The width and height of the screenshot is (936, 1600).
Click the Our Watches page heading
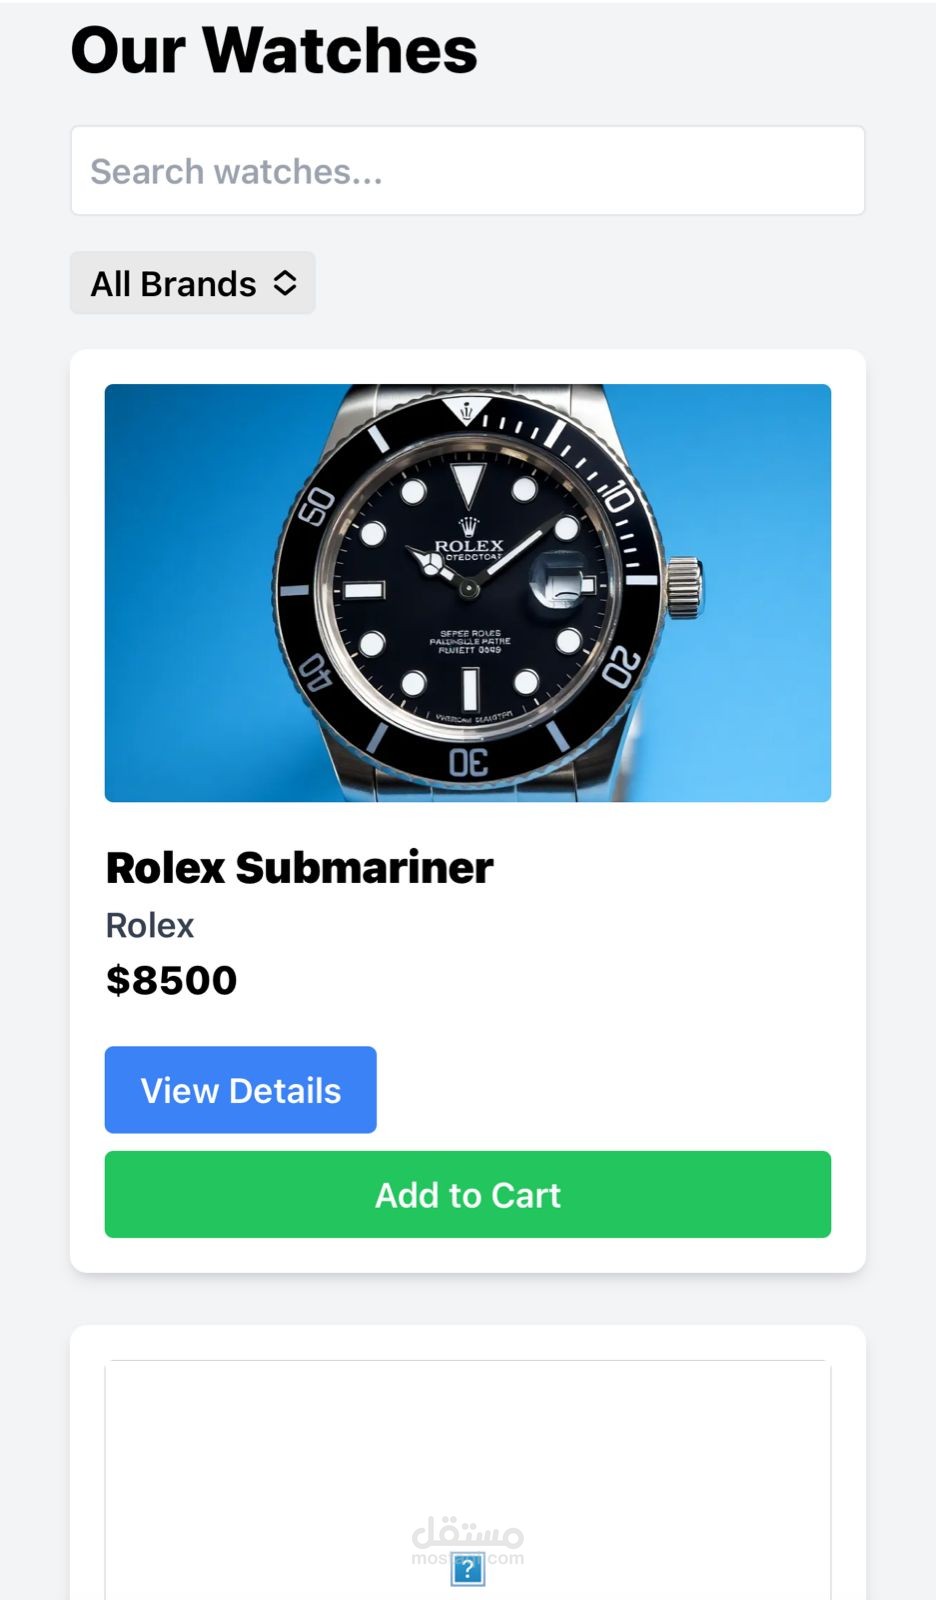(274, 50)
